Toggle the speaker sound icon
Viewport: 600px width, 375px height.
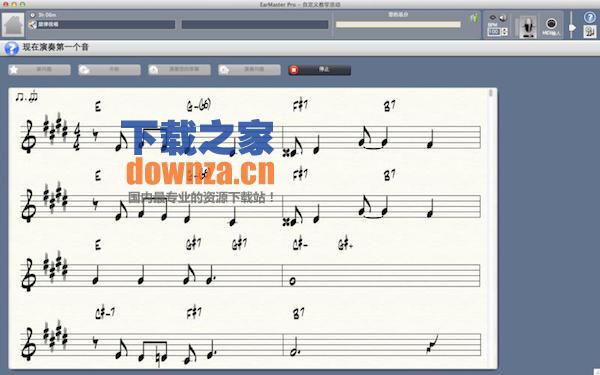tap(503, 18)
